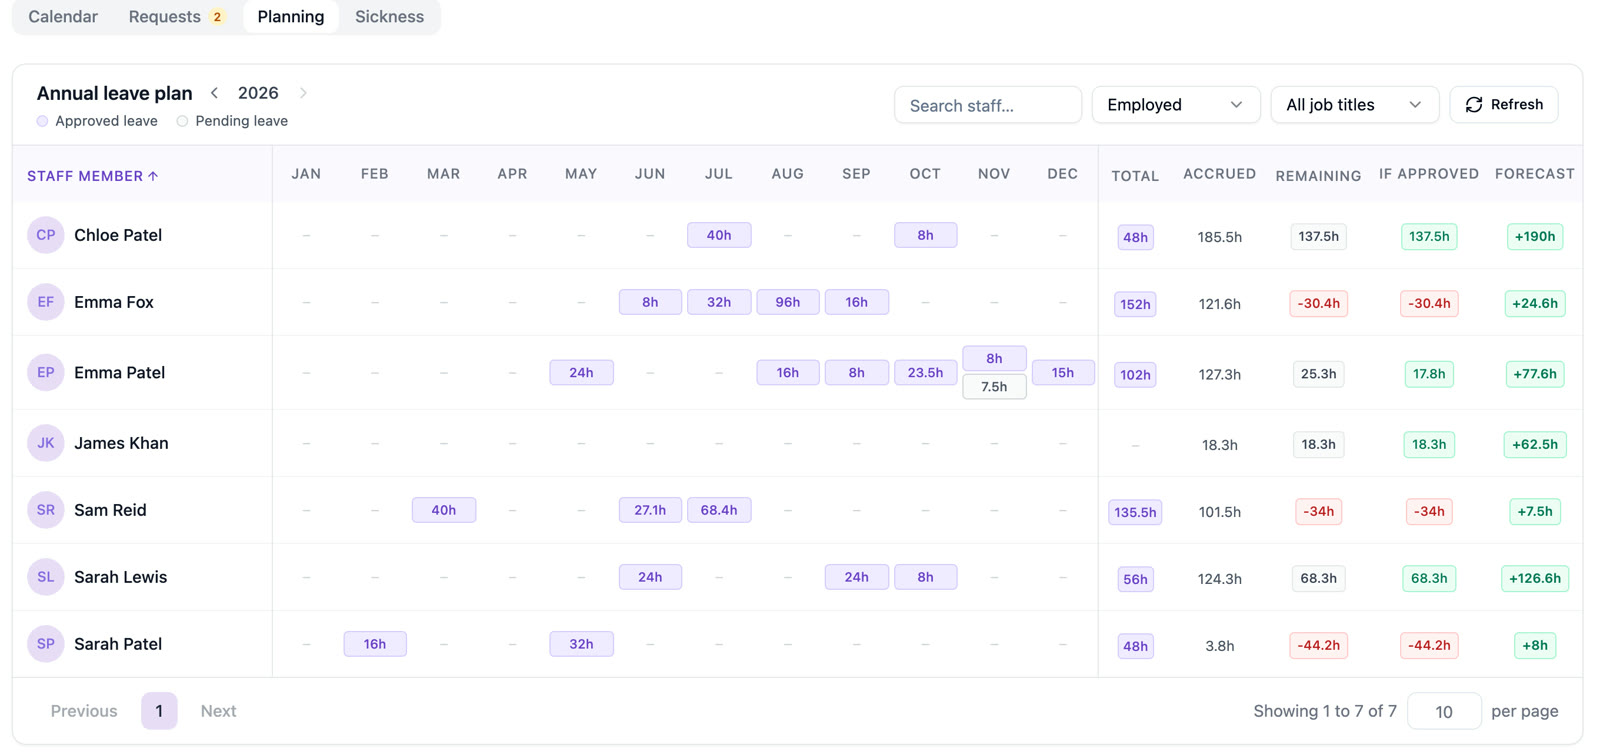This screenshot has height=752, width=1600.
Task: Sort by Staff Member column
Action: pyautogui.click(x=93, y=176)
